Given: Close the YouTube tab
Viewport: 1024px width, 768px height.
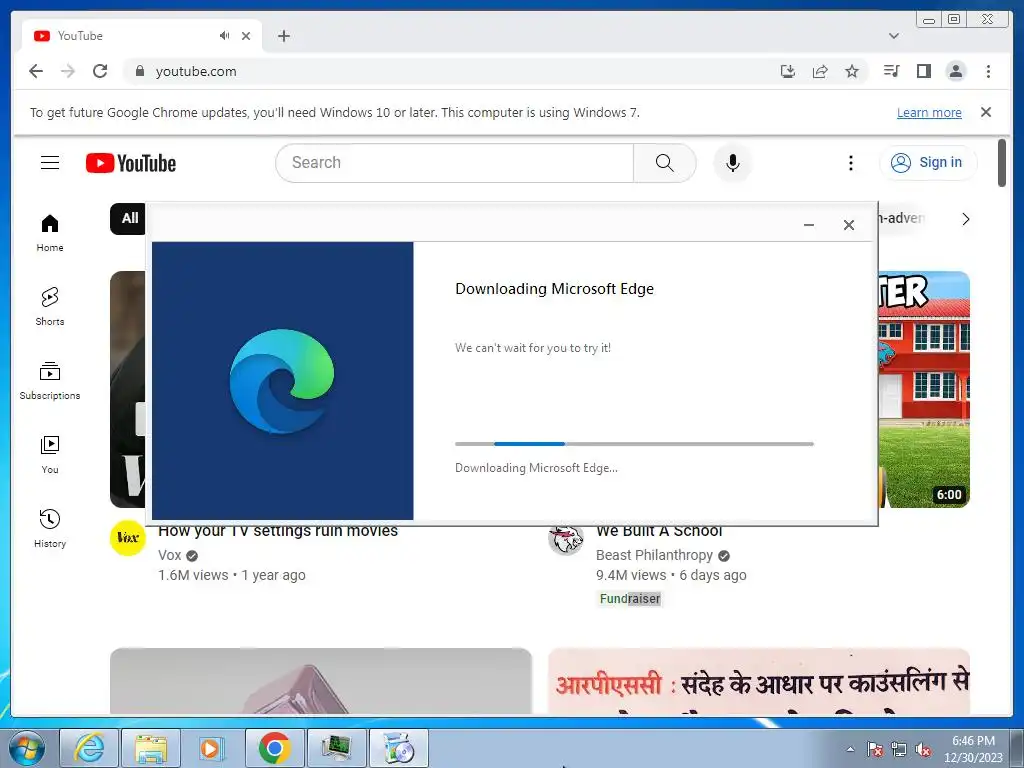Looking at the screenshot, I should click(x=246, y=36).
